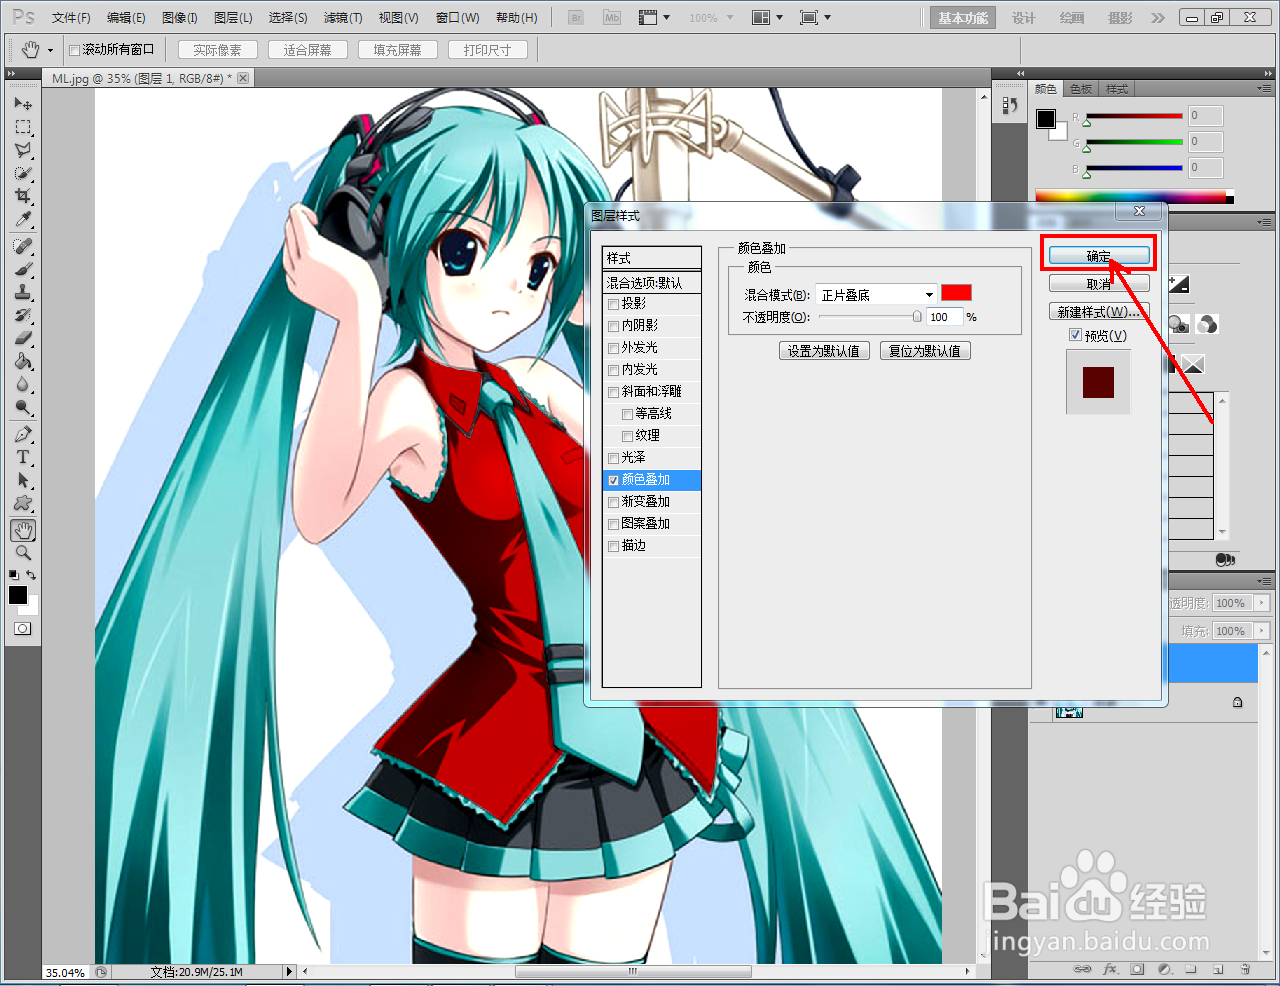
Task: Open the History panel icon
Action: tap(1010, 105)
